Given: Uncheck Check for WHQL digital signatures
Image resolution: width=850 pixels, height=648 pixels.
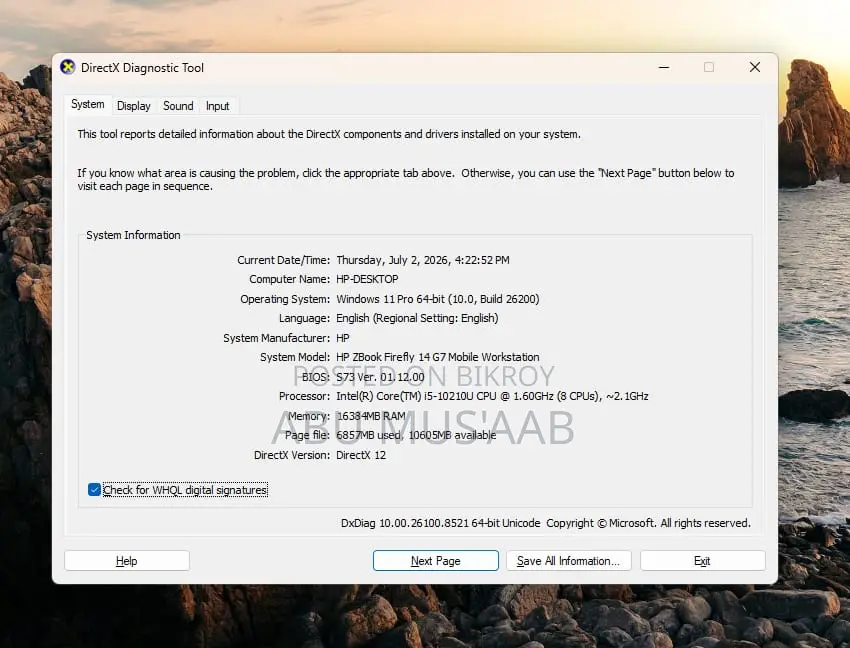Looking at the screenshot, I should (94, 490).
